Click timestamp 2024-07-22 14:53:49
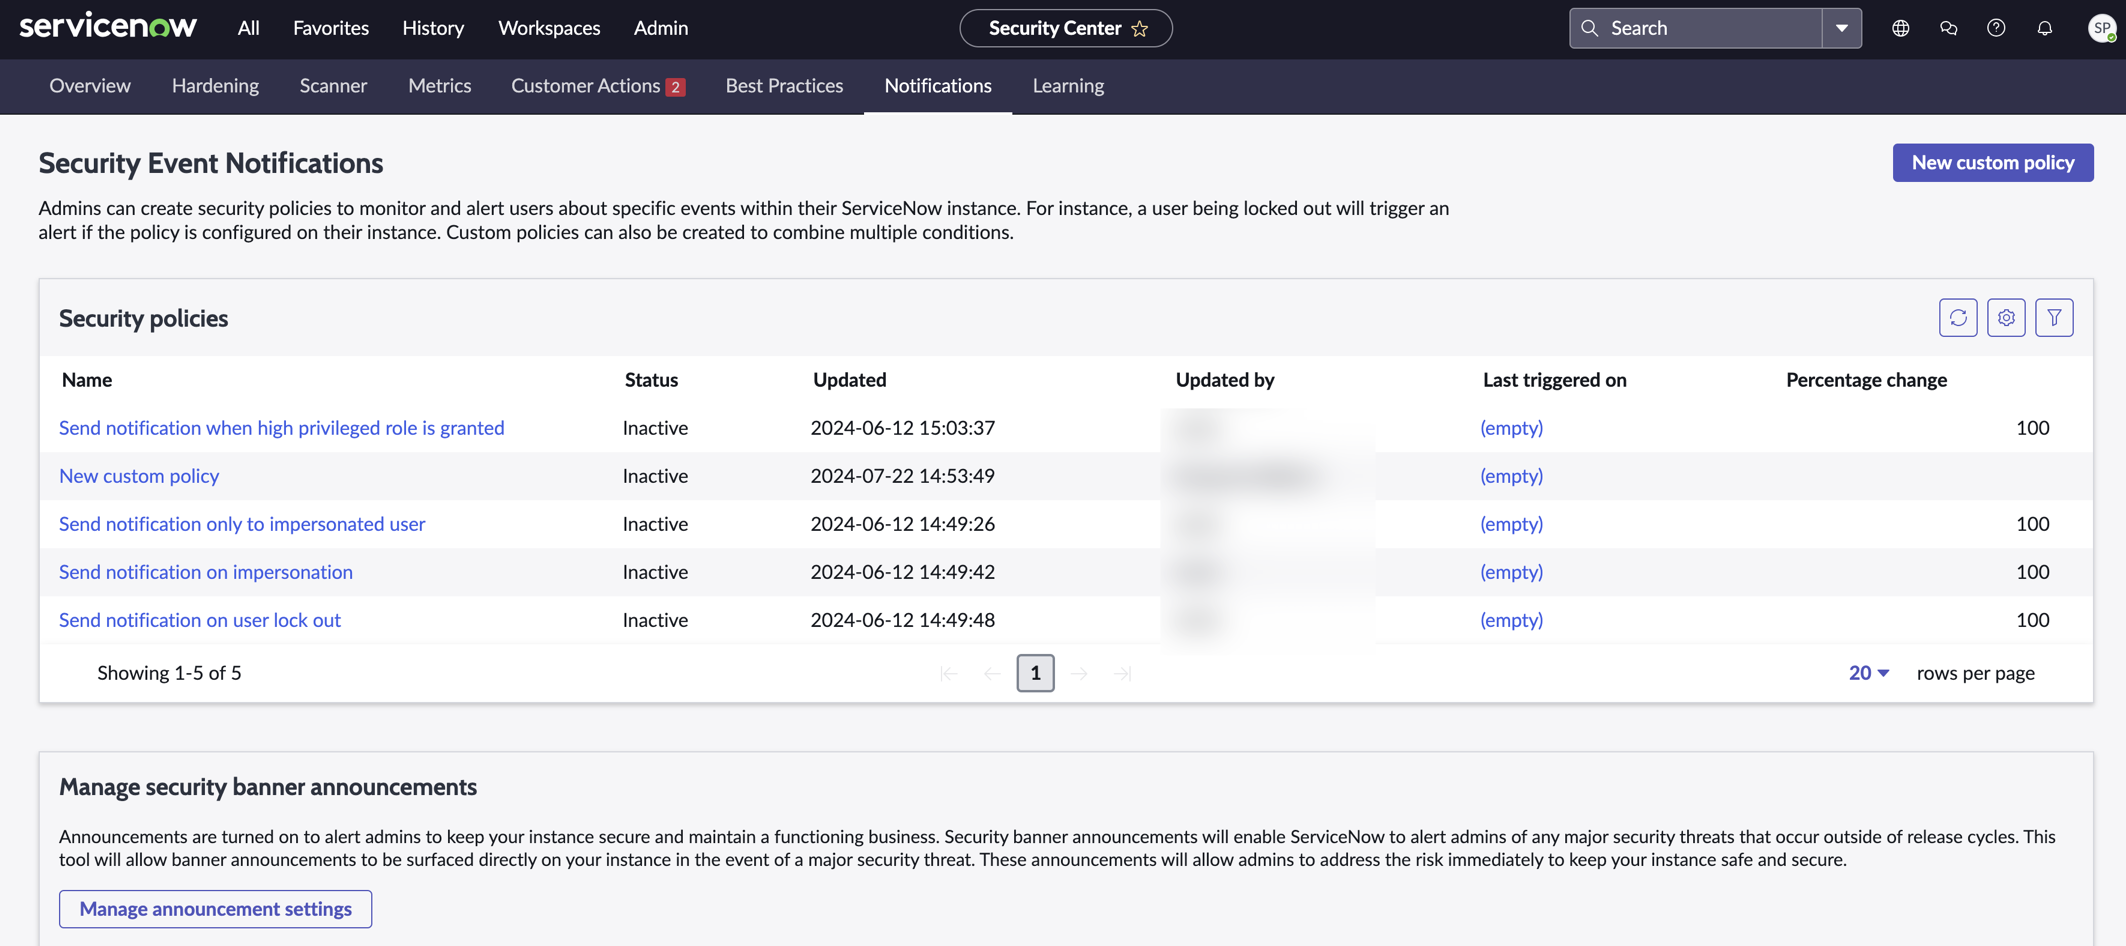Viewport: 2126px width, 946px height. (x=902, y=476)
